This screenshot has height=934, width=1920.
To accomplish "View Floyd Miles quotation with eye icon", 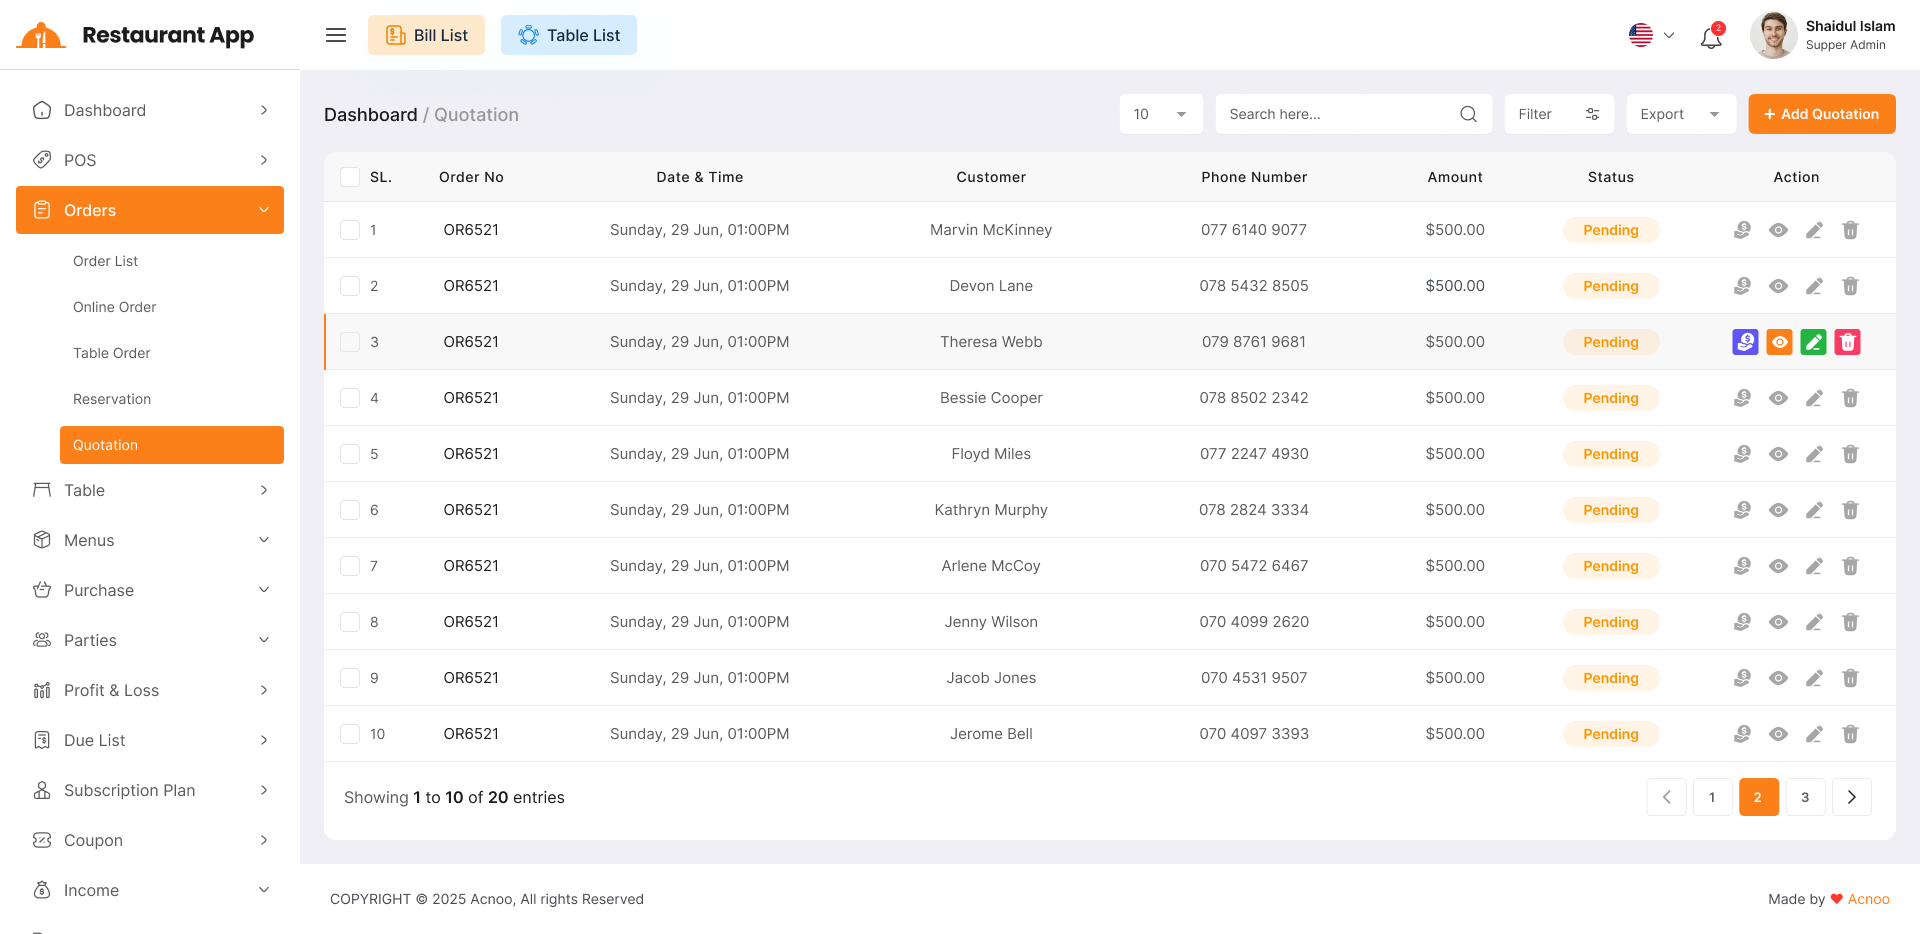I will coord(1778,454).
